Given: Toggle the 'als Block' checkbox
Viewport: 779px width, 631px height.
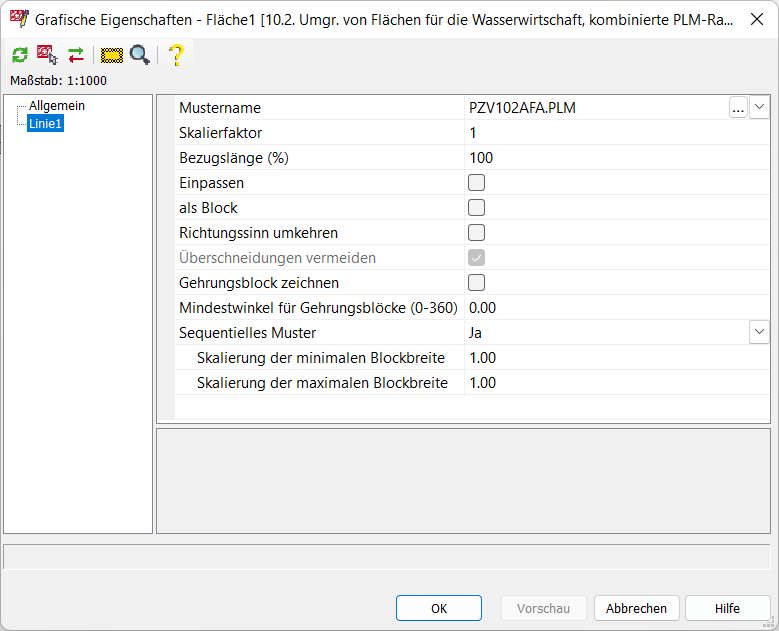Looking at the screenshot, I should coord(477,208).
